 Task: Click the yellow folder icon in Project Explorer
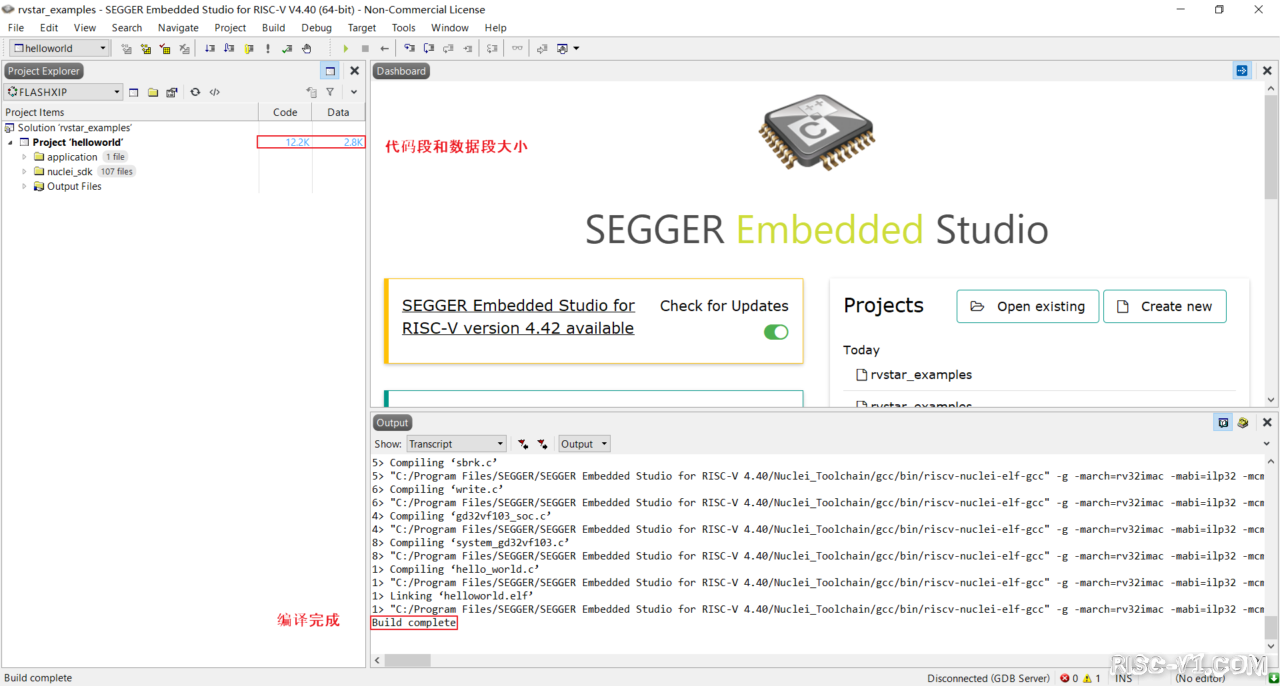(153, 92)
